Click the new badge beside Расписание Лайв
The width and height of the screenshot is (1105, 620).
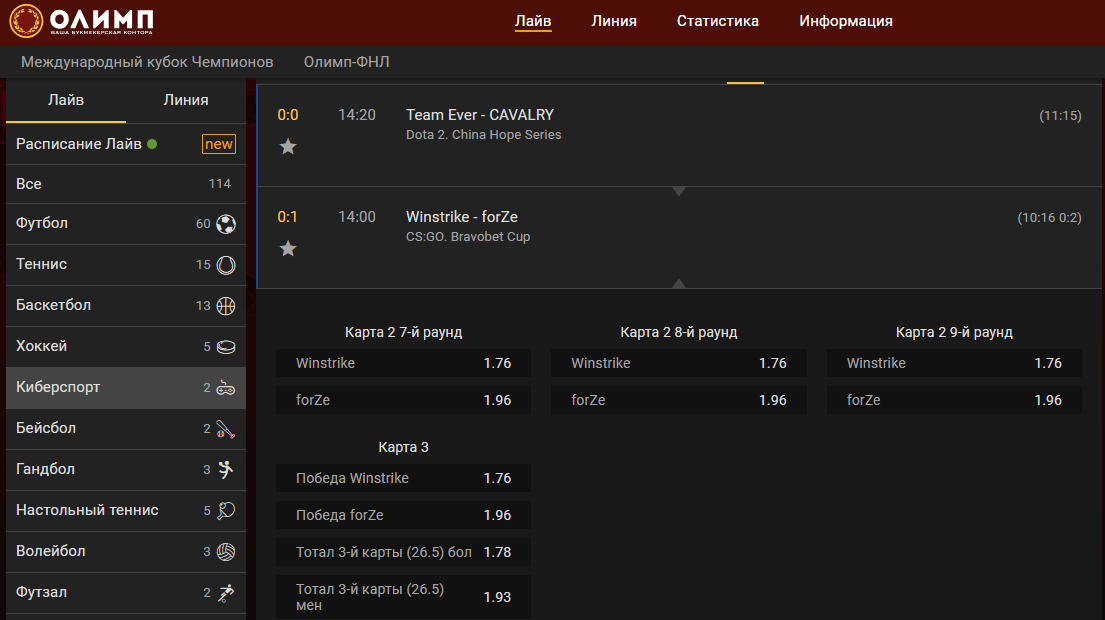(x=218, y=144)
